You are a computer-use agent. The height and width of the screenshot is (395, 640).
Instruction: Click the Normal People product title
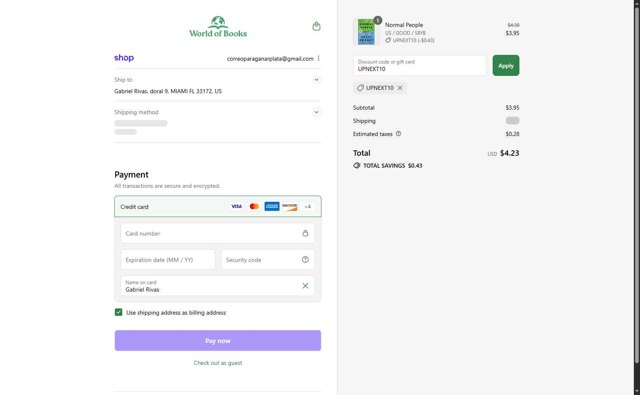(x=404, y=25)
